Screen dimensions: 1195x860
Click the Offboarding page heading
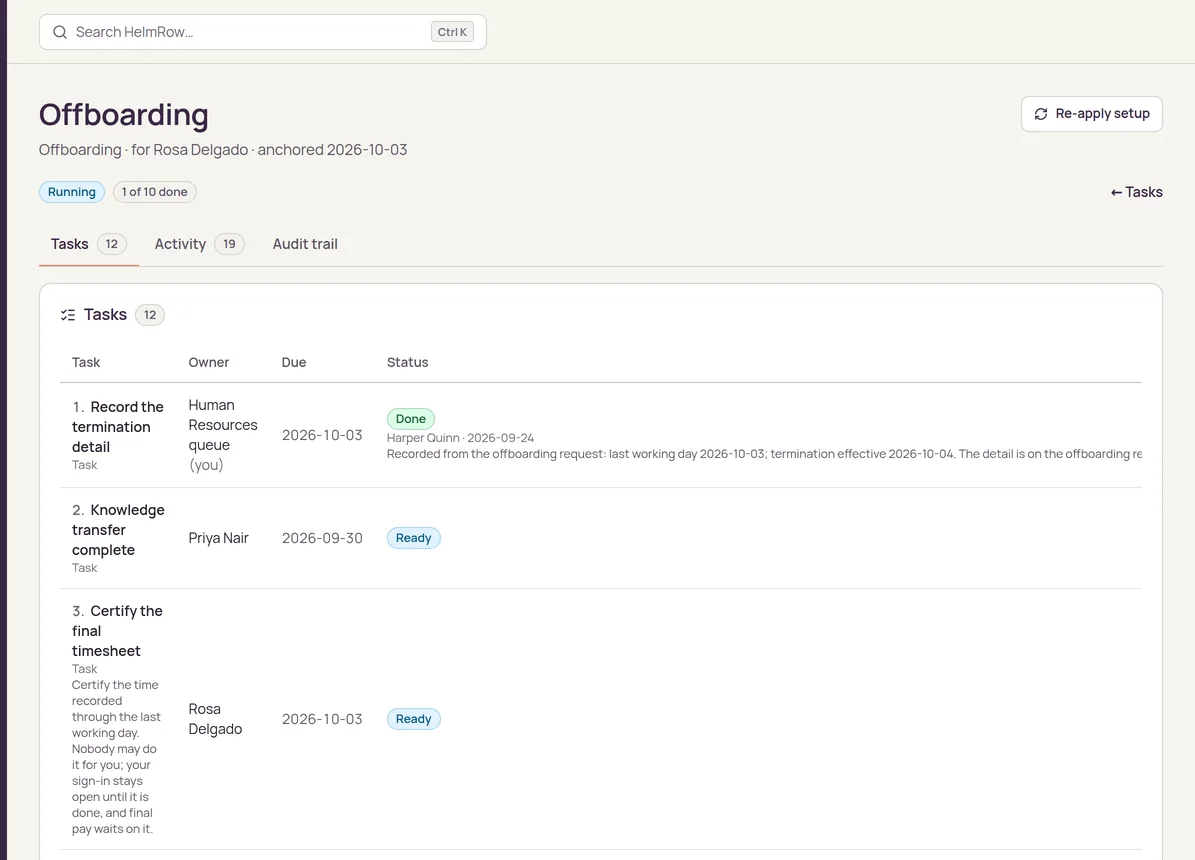[123, 114]
